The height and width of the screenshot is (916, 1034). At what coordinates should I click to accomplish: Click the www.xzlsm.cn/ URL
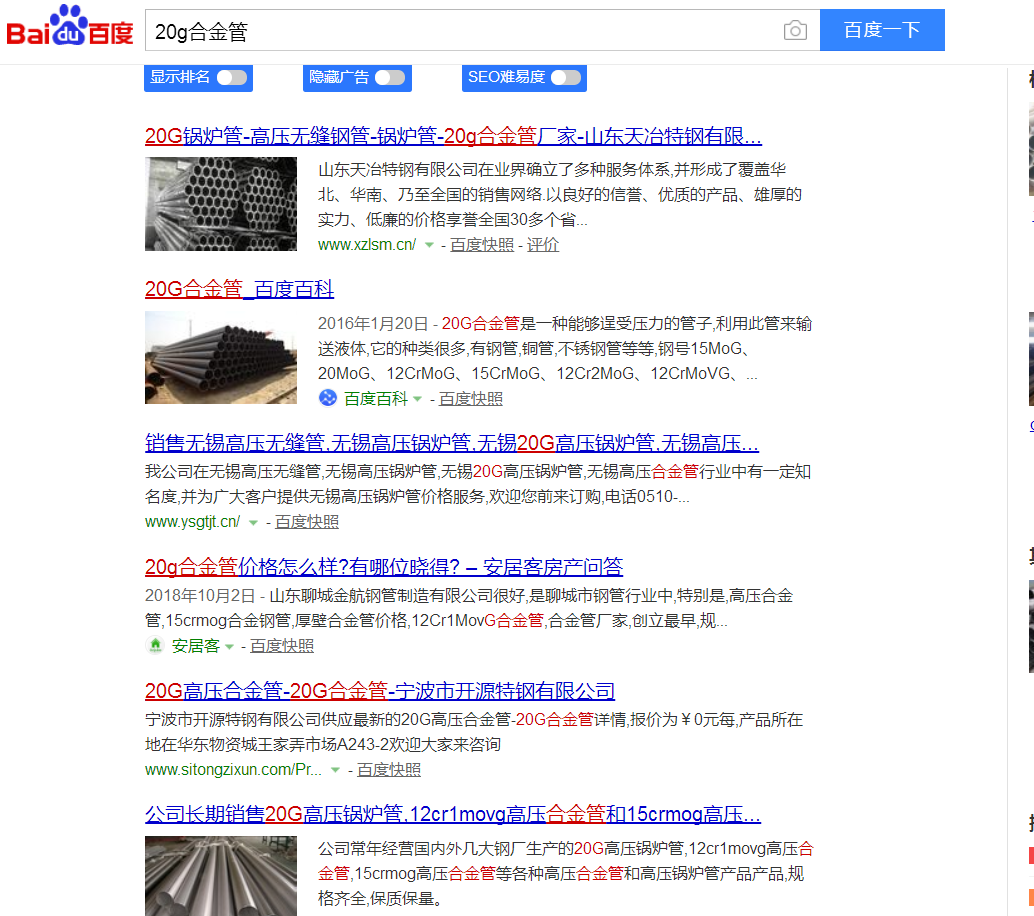367,245
